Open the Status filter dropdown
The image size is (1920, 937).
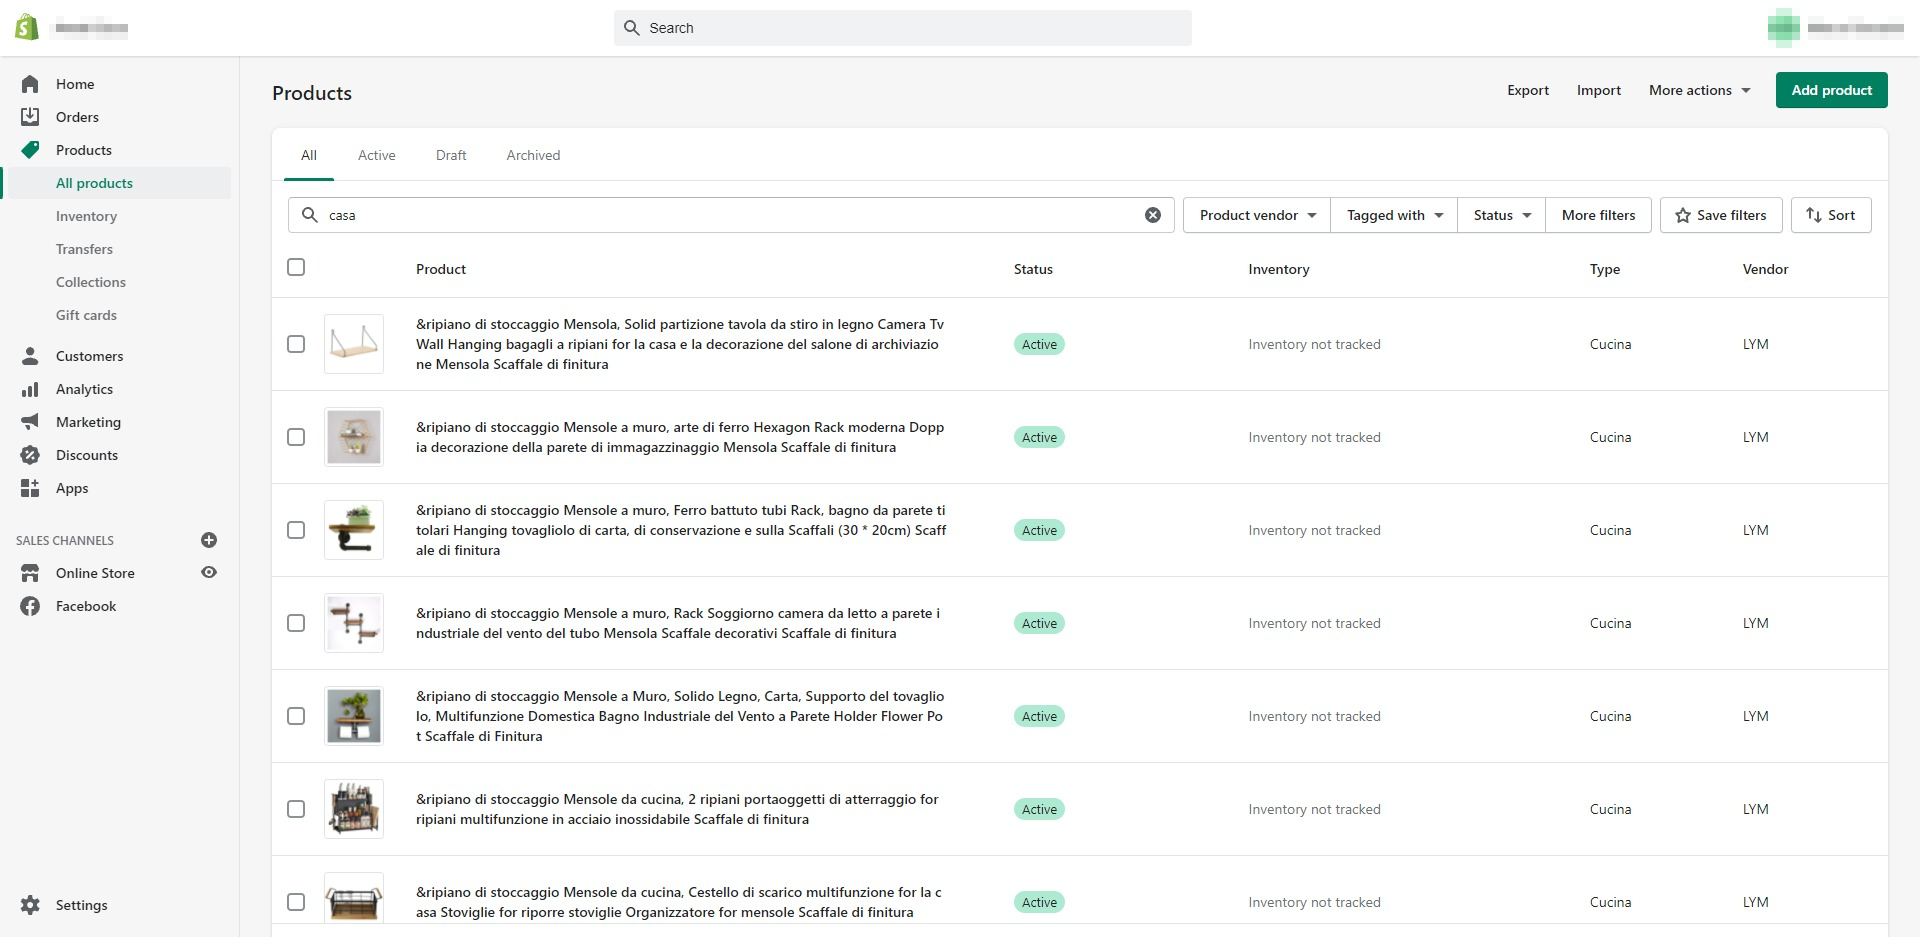pyautogui.click(x=1502, y=215)
